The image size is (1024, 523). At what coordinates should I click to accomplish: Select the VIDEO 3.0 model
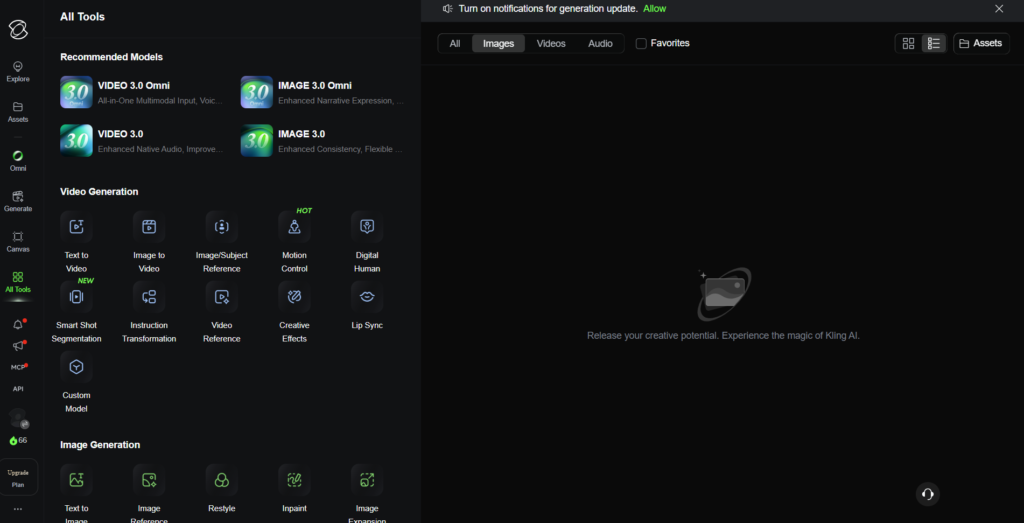tap(144, 140)
